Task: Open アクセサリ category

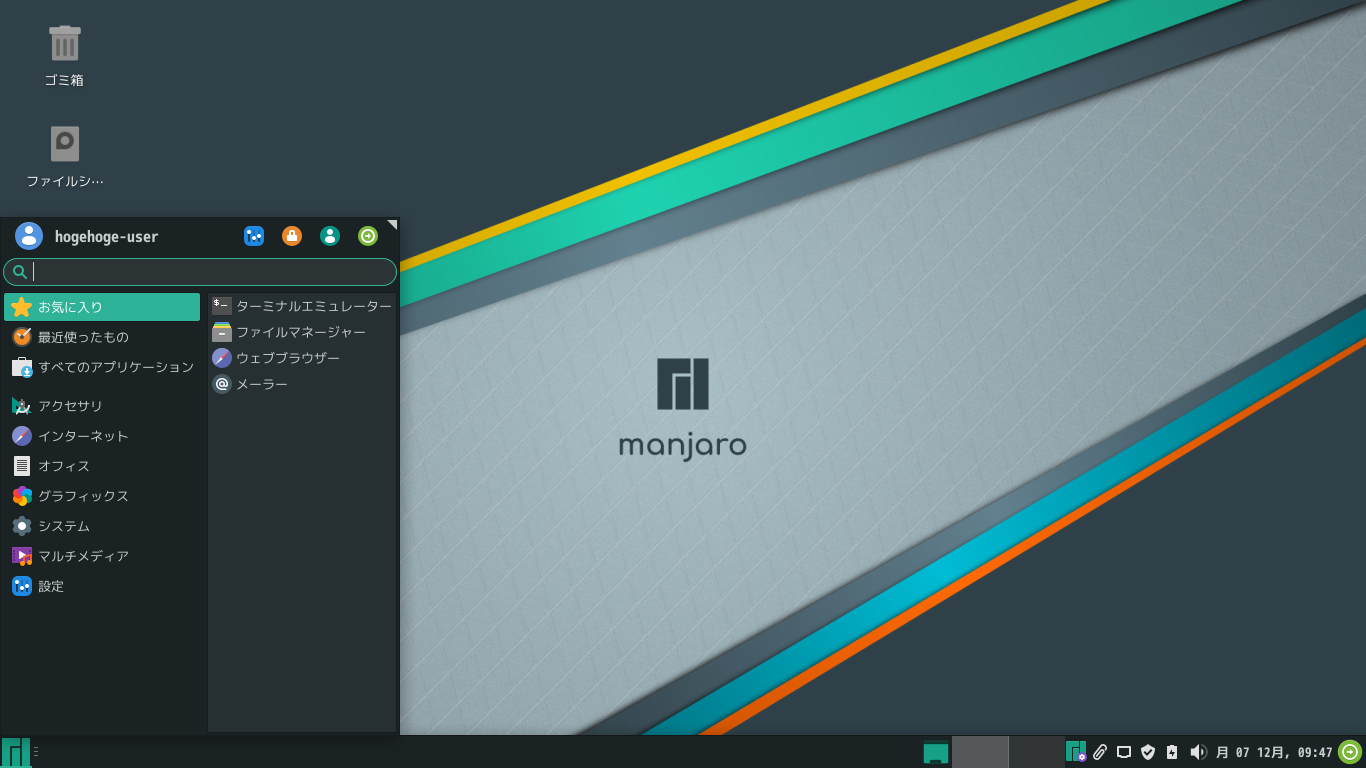Action: [102, 406]
